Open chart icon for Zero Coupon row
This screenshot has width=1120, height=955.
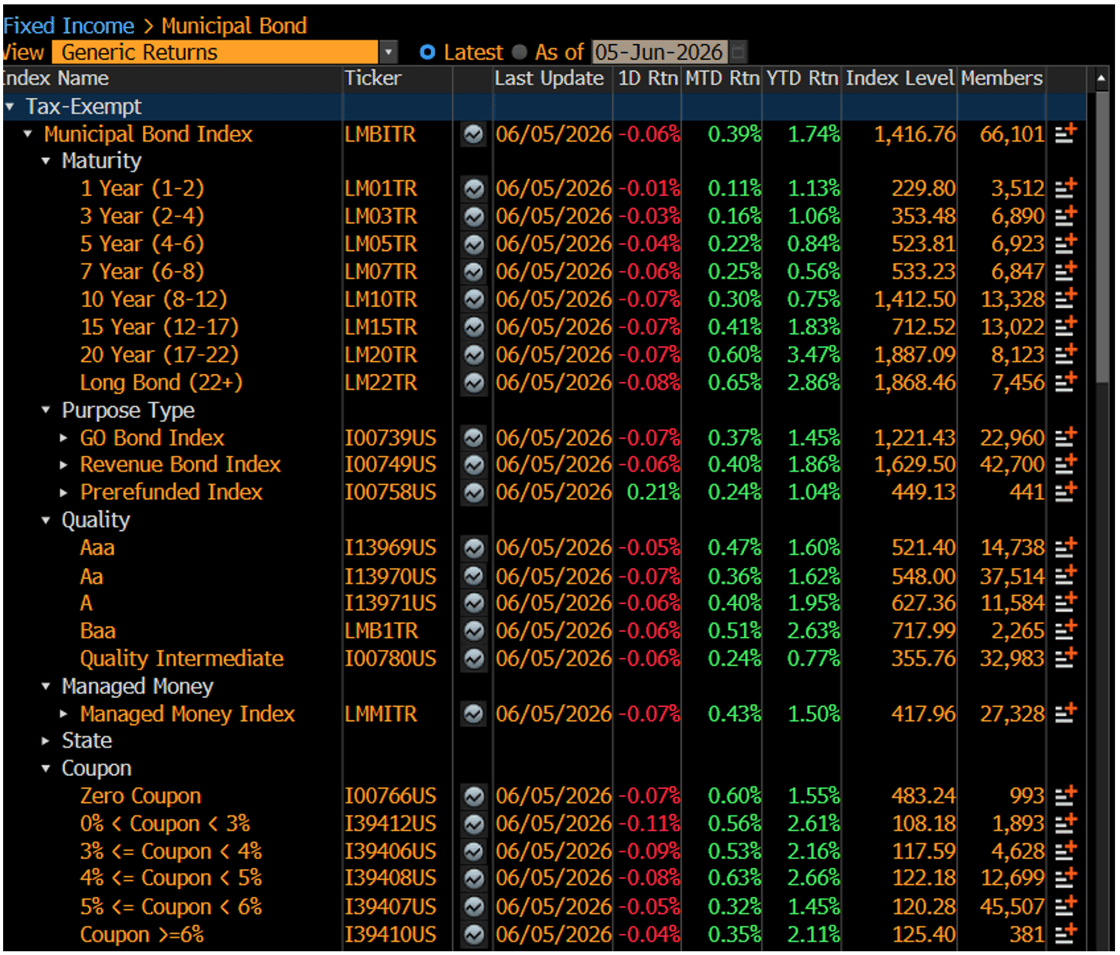473,796
